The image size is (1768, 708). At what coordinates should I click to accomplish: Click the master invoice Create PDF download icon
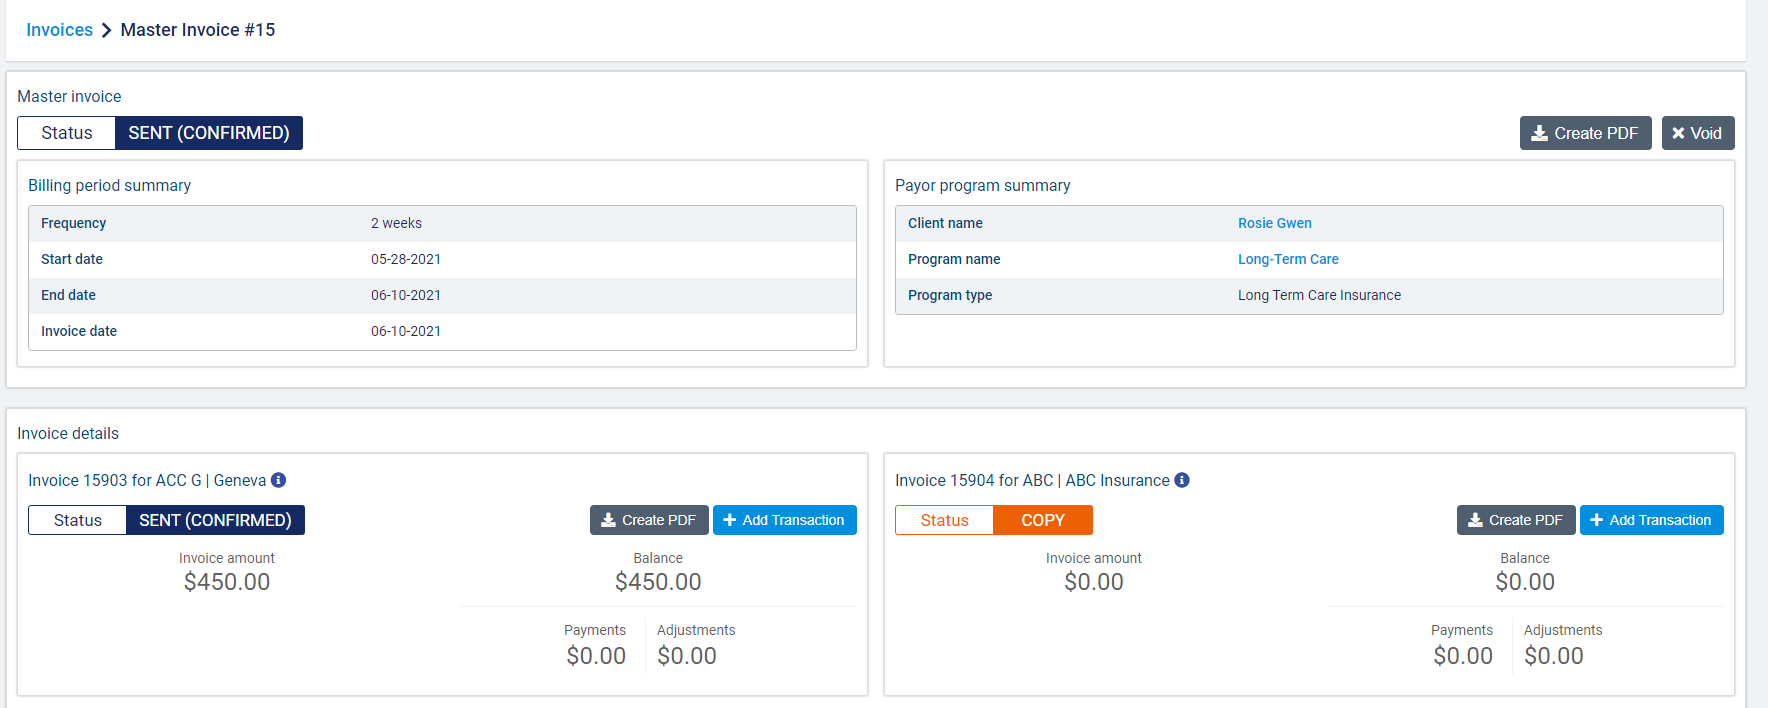(1539, 133)
